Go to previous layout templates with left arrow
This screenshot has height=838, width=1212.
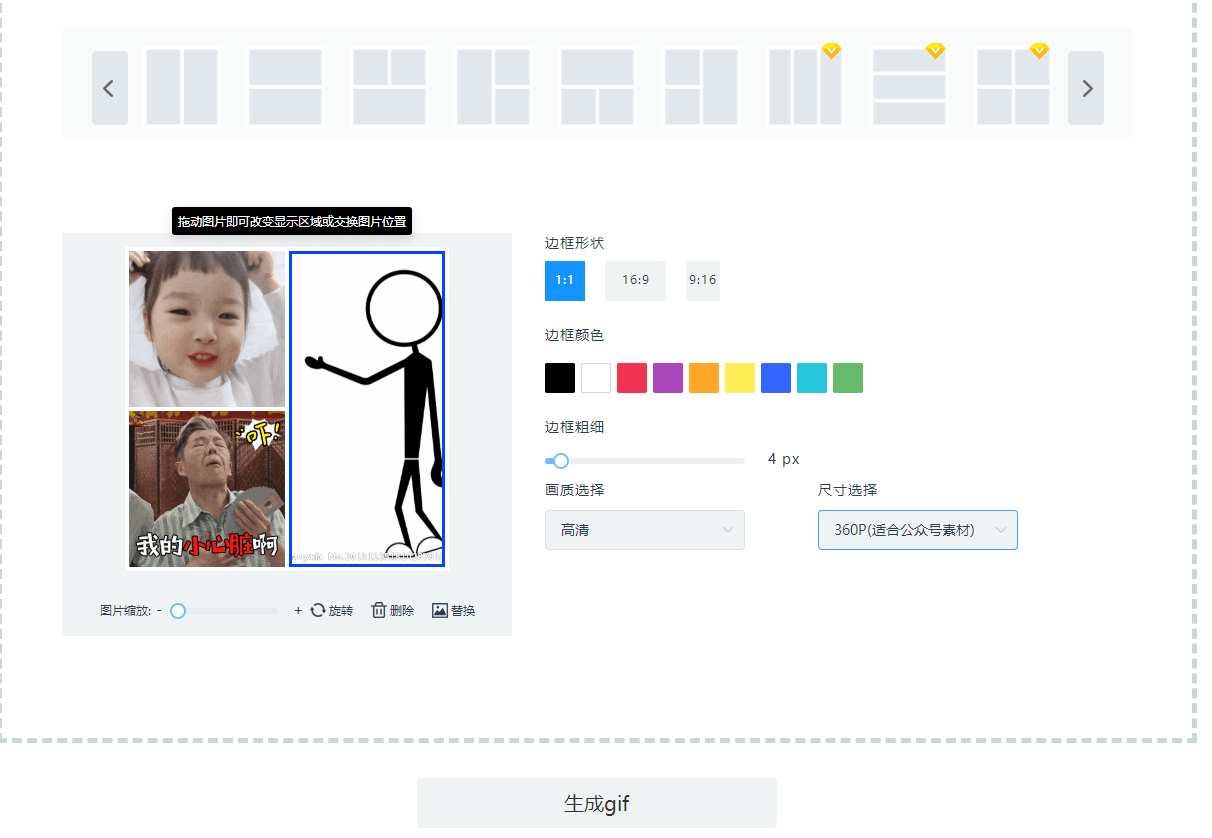(110, 88)
